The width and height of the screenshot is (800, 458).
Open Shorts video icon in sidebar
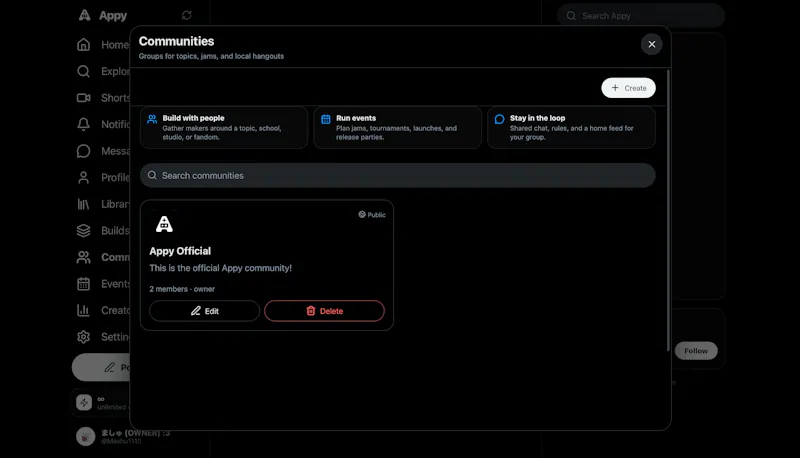pyautogui.click(x=83, y=97)
